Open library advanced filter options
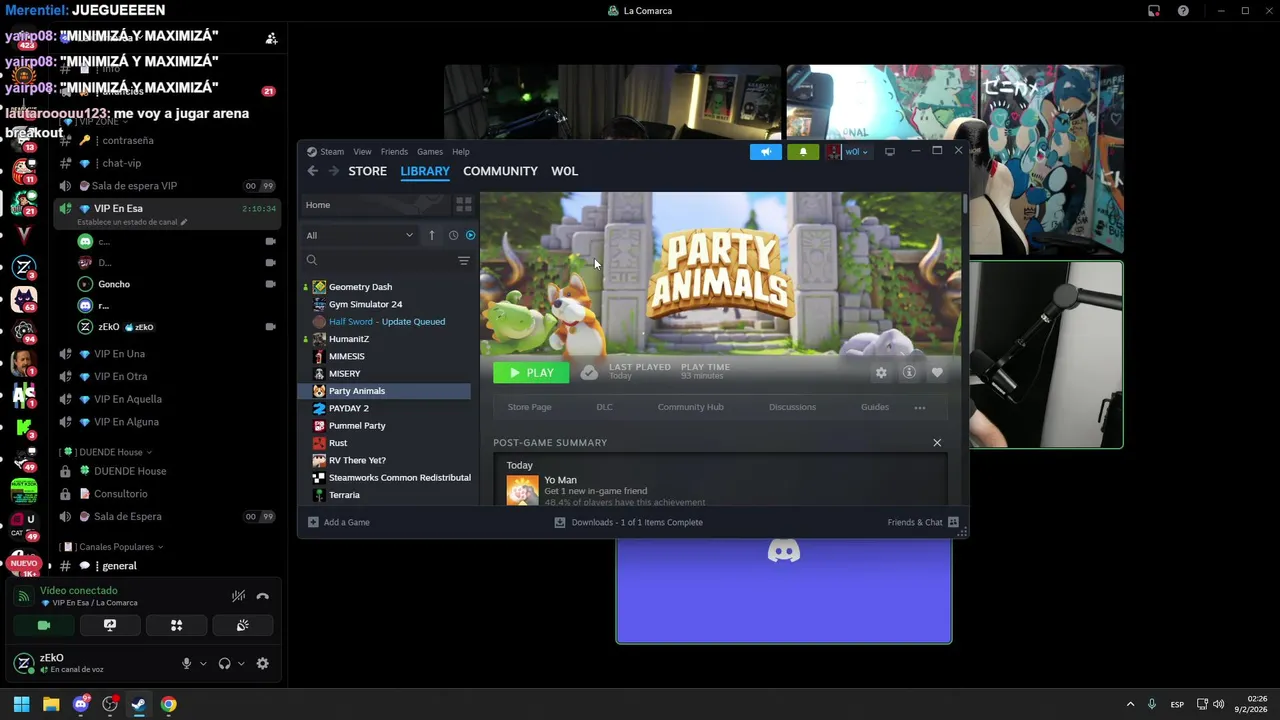1280x720 pixels. point(464,261)
